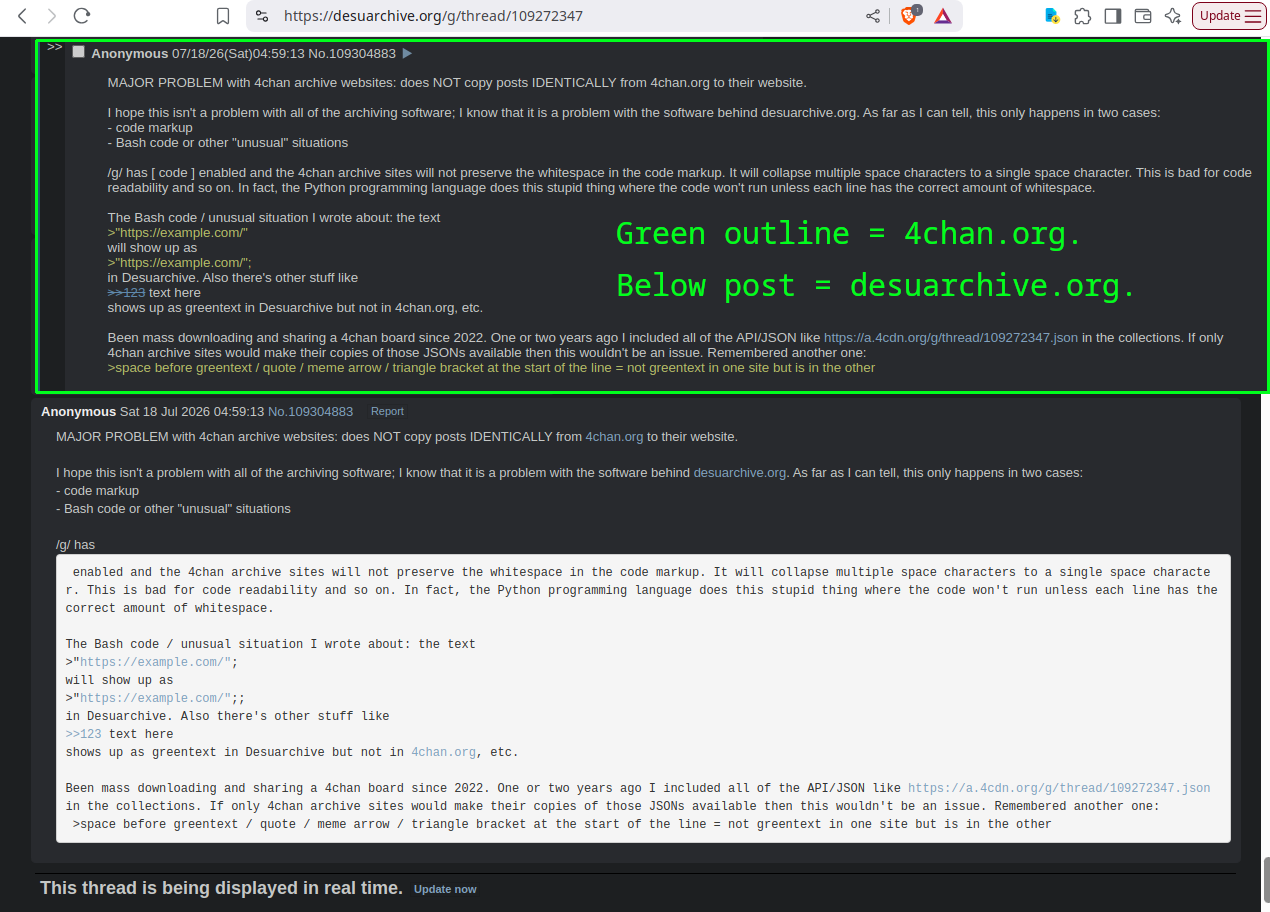Image resolution: width=1270 pixels, height=912 pixels.
Task: Click the >> marker left of the 4chan post
Action: [x=54, y=47]
